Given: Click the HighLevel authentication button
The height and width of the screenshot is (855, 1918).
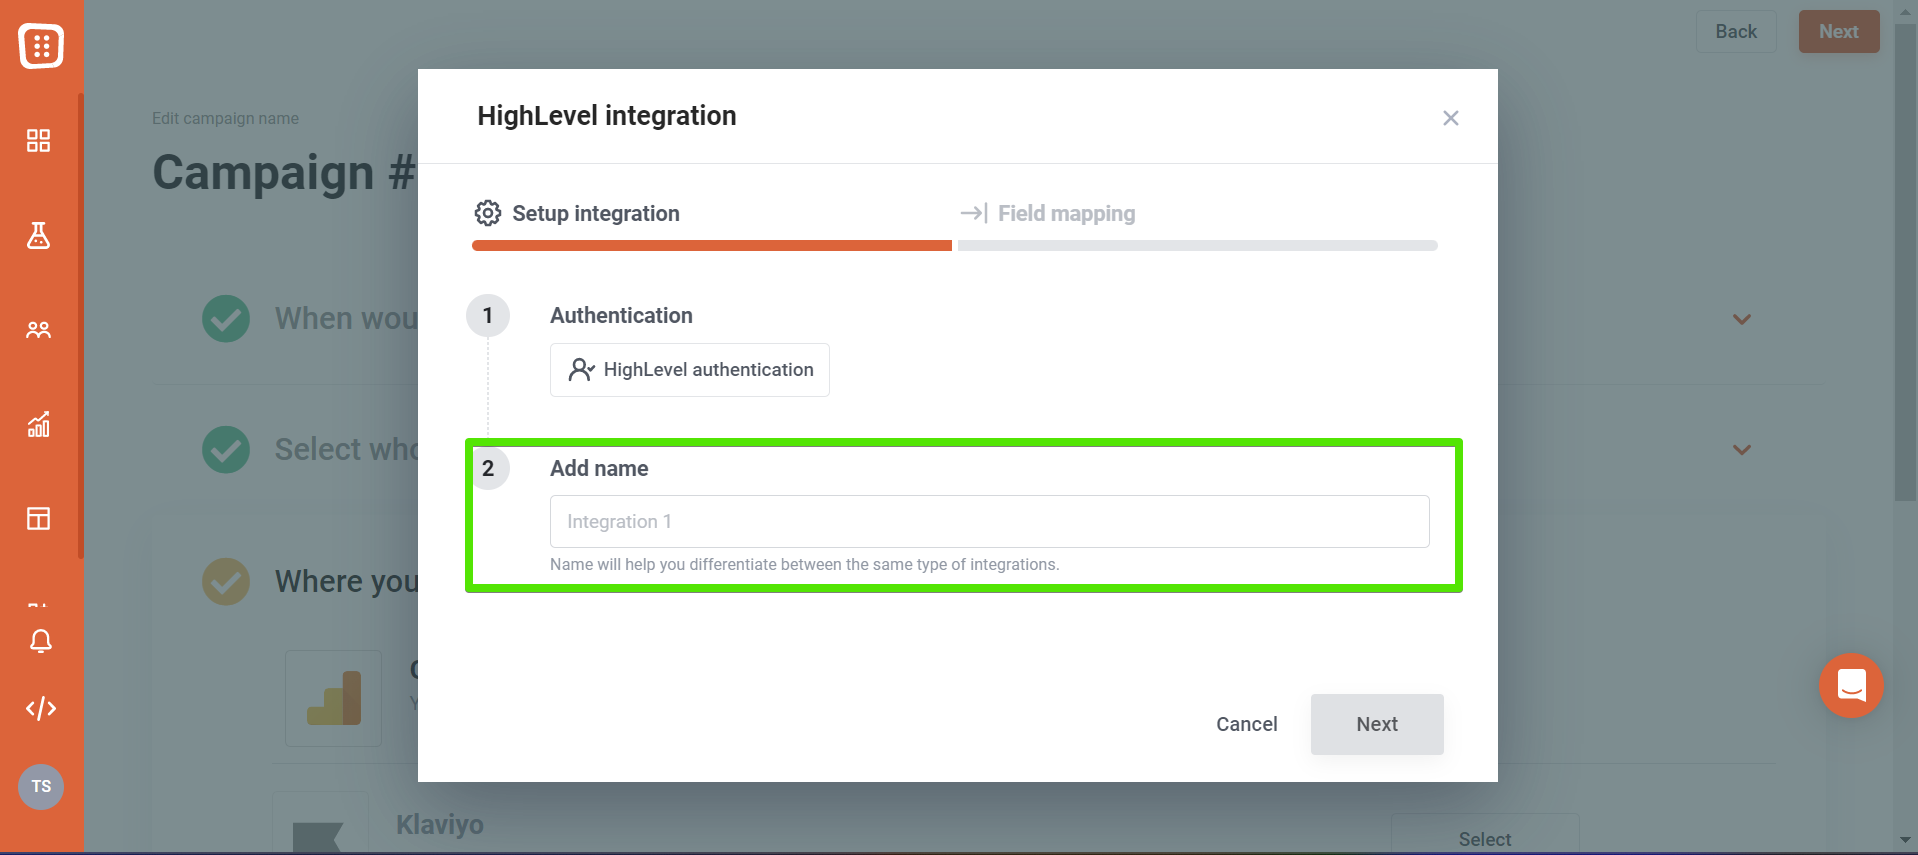Looking at the screenshot, I should tap(690, 370).
